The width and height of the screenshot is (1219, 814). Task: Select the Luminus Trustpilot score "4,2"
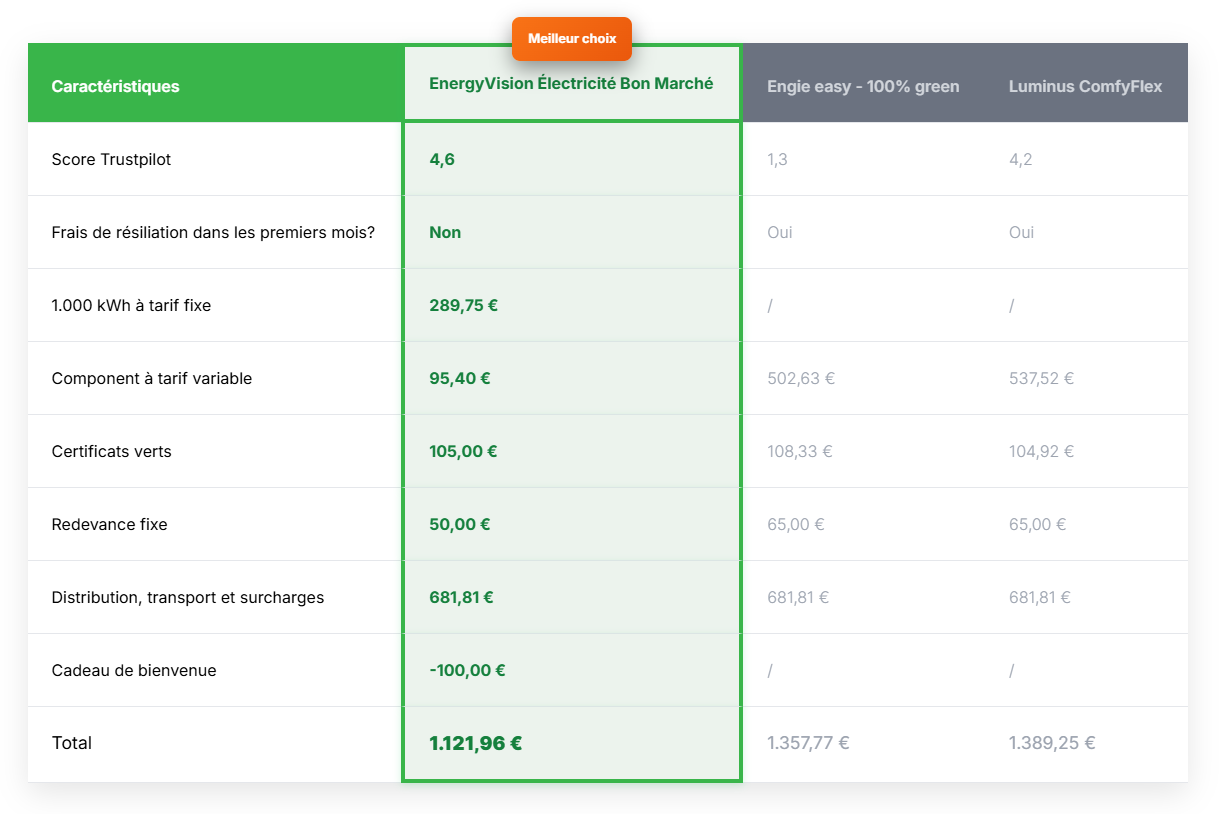pyautogui.click(x=1020, y=159)
